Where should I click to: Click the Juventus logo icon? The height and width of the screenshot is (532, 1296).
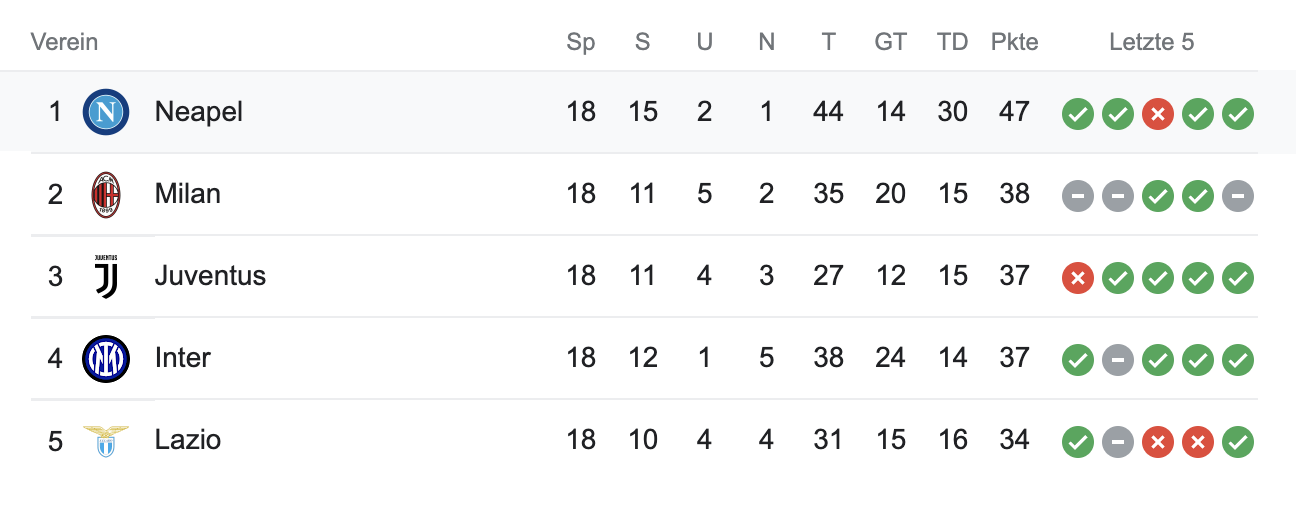click(105, 276)
